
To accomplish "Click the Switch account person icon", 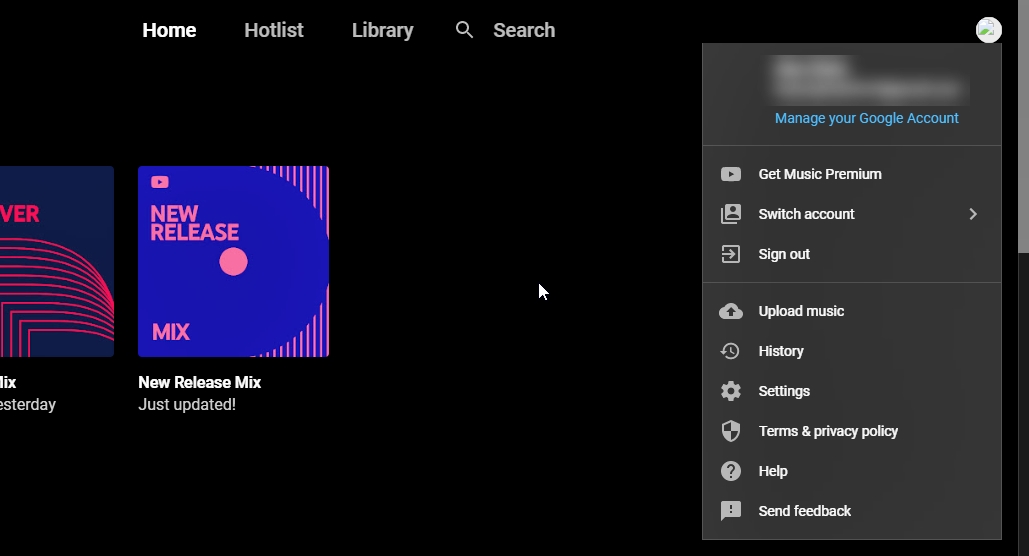I will 731,214.
